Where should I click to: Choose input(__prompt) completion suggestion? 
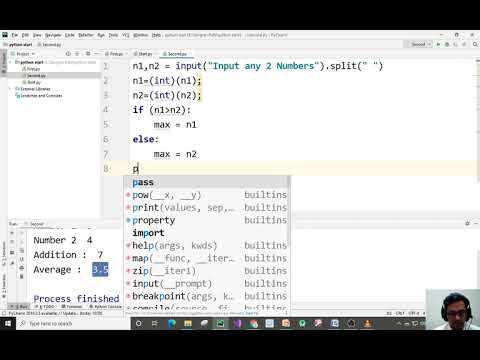[206, 284]
